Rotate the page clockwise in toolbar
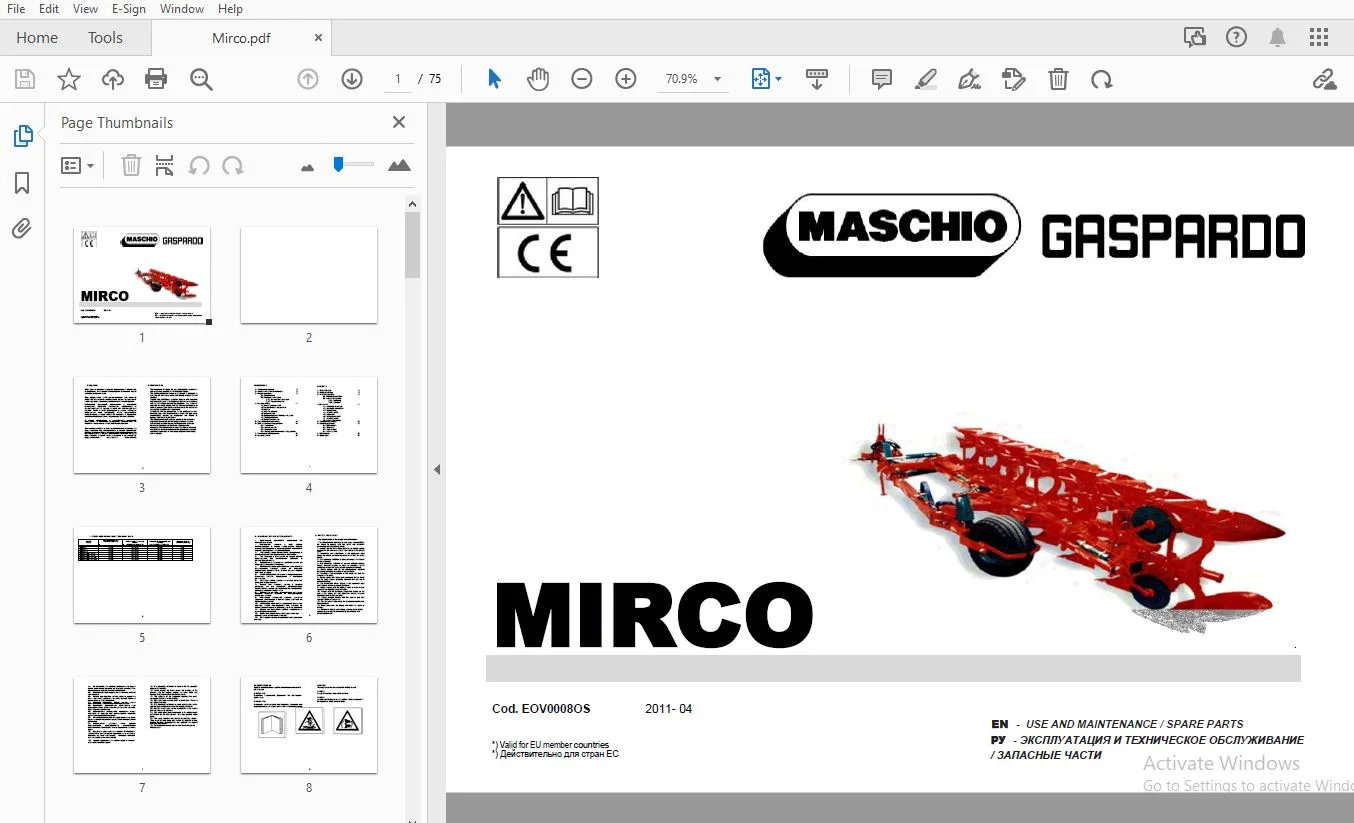Viewport: 1354px width, 823px height. (x=1102, y=79)
